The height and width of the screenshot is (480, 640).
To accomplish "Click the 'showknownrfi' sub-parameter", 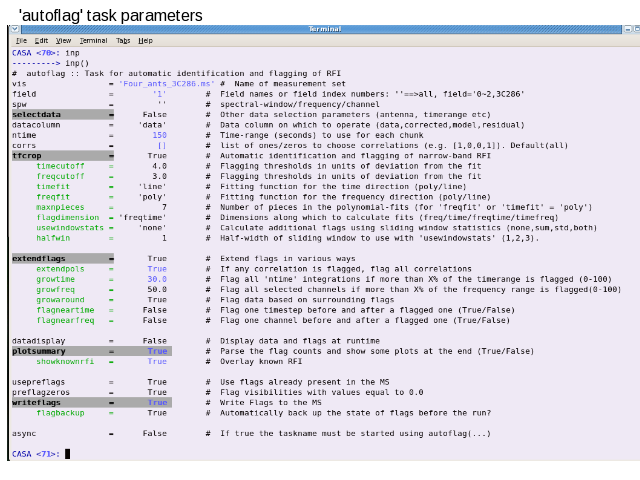I will pyautogui.click(x=65, y=362).
